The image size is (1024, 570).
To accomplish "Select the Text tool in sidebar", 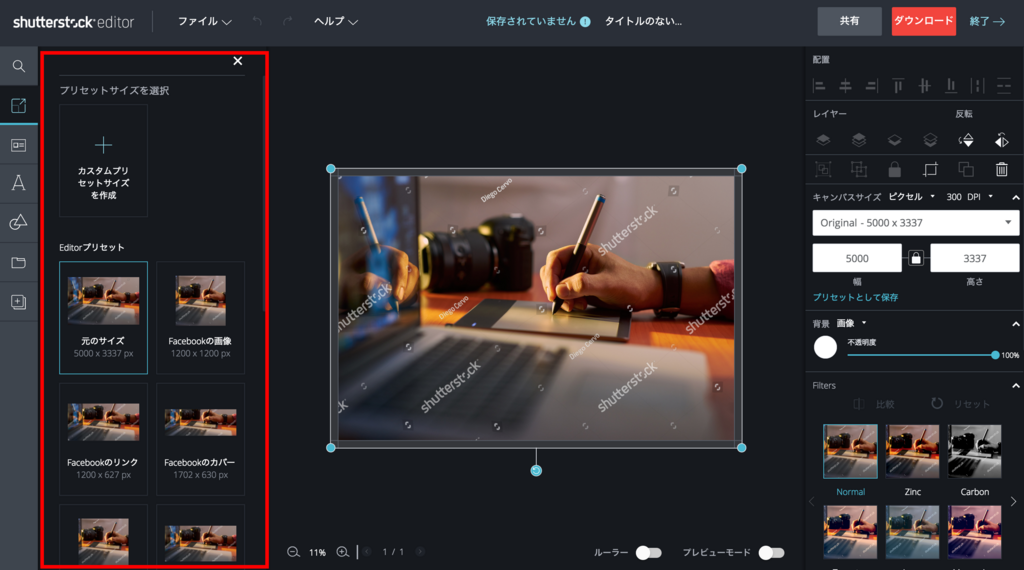I will [18, 183].
